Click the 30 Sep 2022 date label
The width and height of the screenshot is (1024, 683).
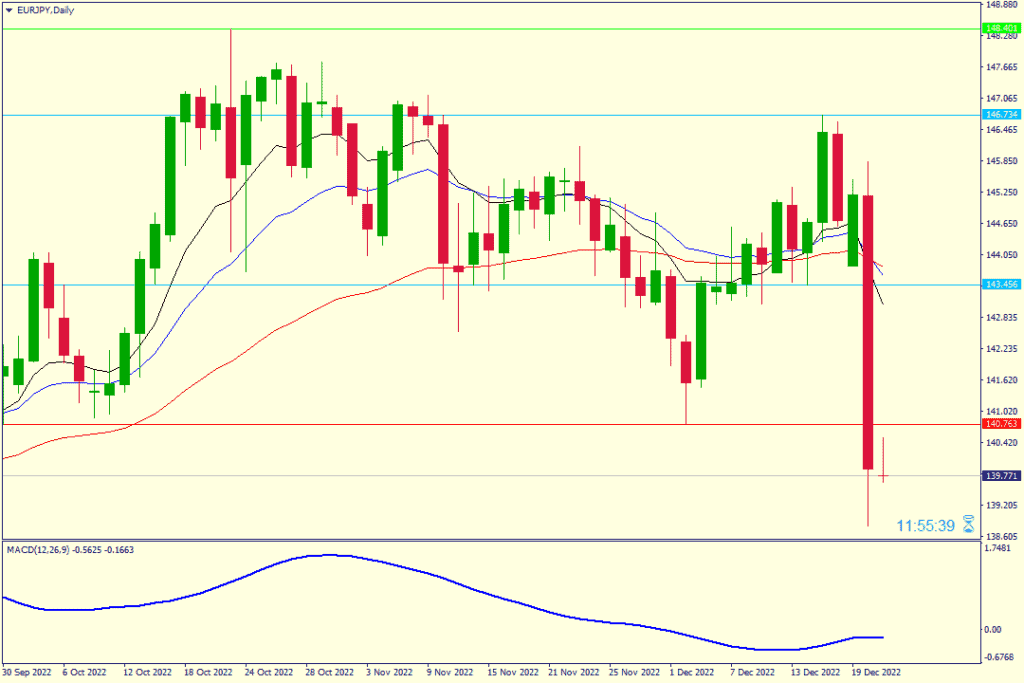click(27, 673)
